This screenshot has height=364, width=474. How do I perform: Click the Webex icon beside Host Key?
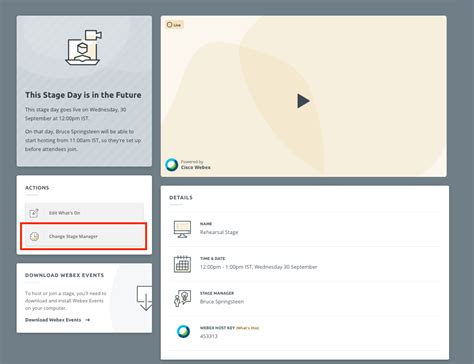coord(183,332)
